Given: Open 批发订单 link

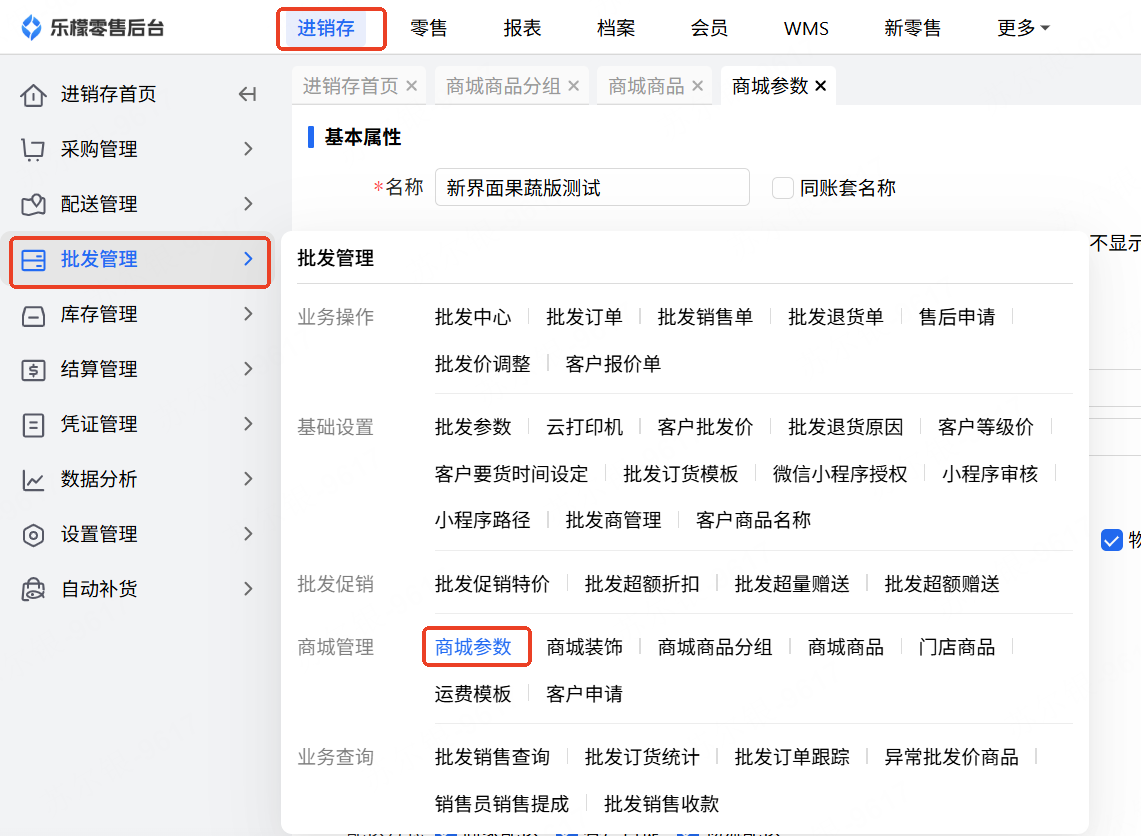Looking at the screenshot, I should tap(584, 317).
